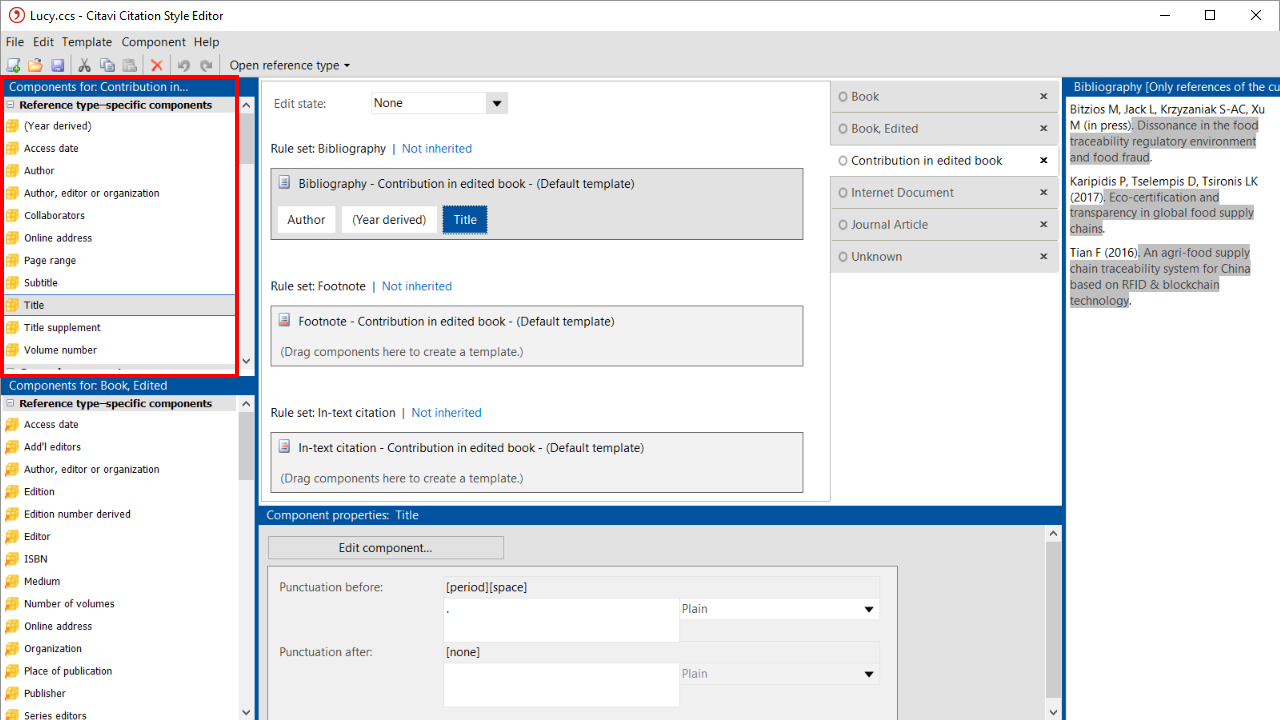Click the Undo arrow toolbar icon
Image resolution: width=1280 pixels, height=720 pixels.
(184, 65)
